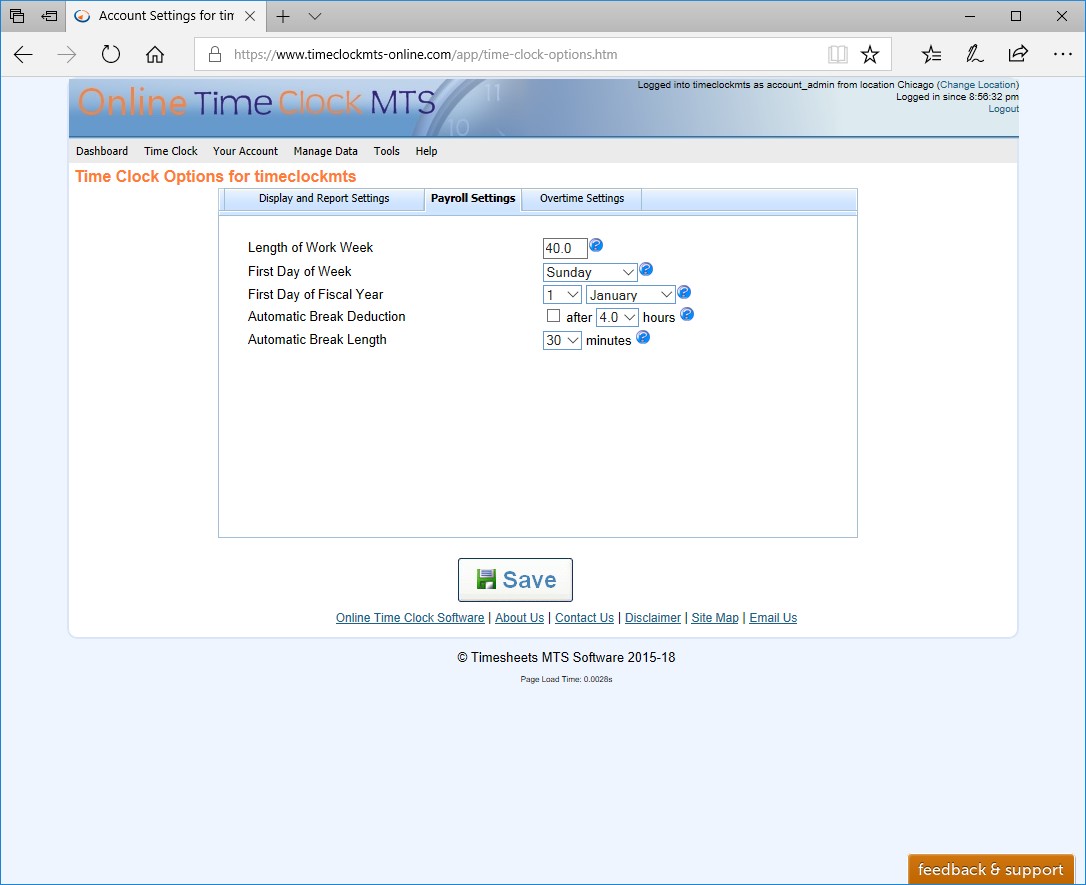The image size is (1086, 885).
Task: Open feedback & support widget
Action: pos(990,869)
